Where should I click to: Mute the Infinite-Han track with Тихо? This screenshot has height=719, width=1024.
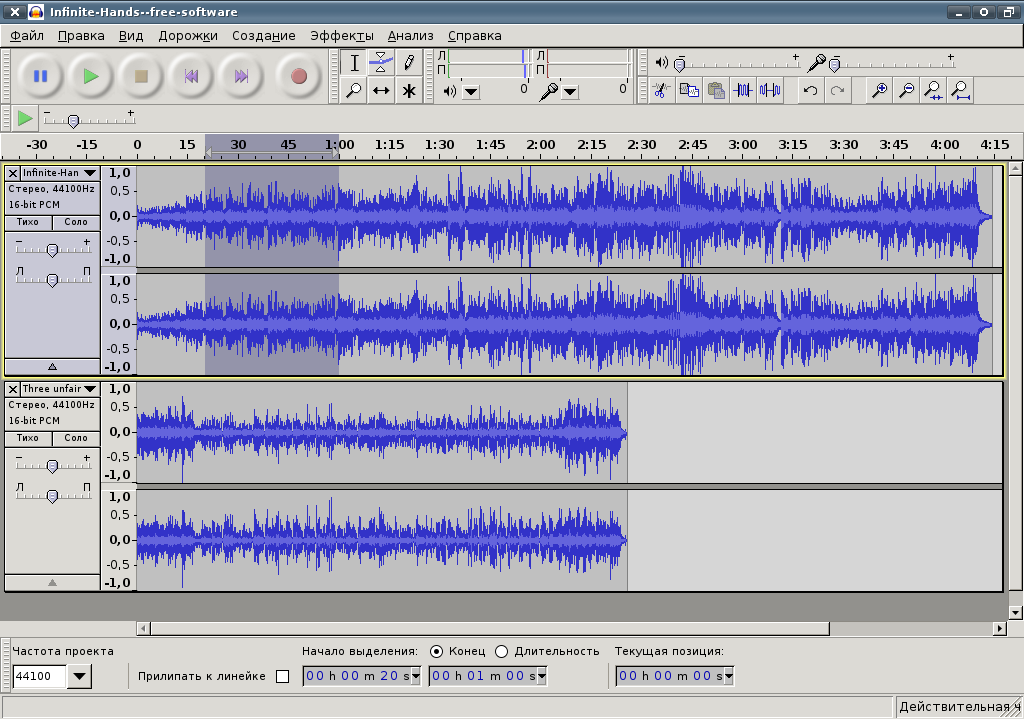pos(28,222)
